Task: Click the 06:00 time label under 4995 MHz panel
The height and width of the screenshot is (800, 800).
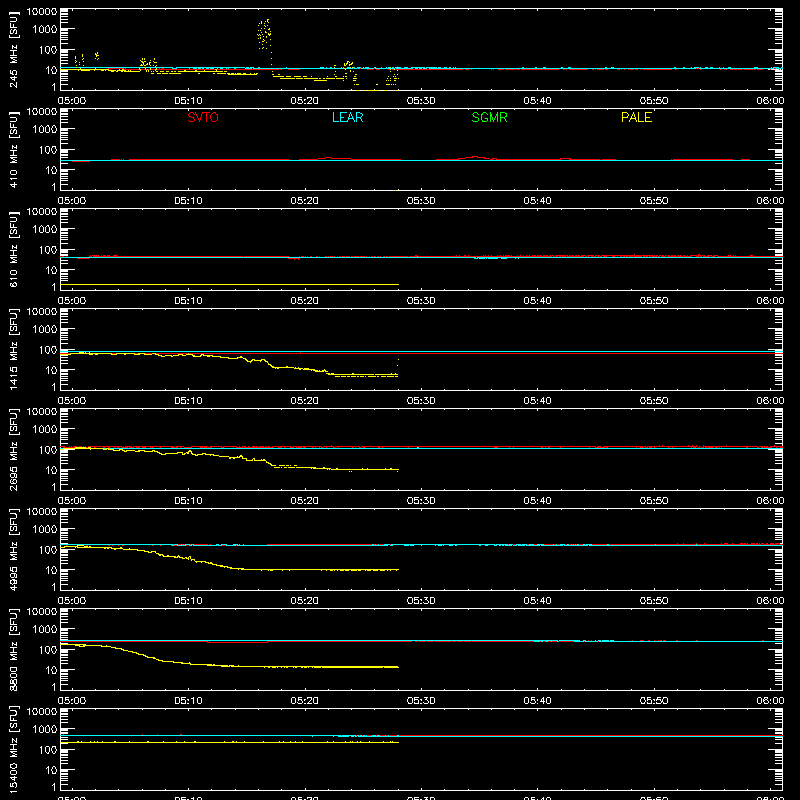Action: 770,601
